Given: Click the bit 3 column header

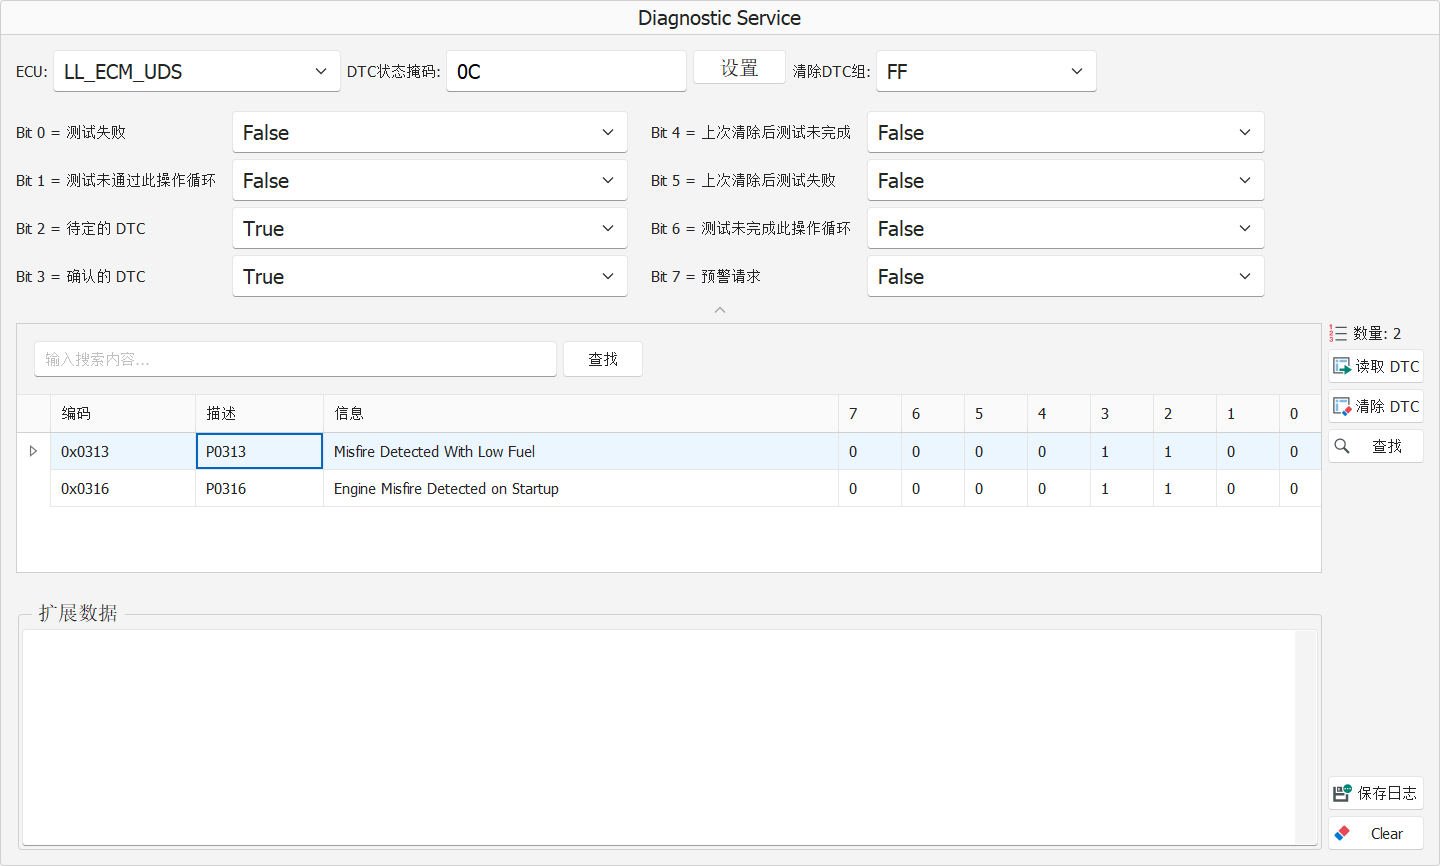Looking at the screenshot, I should 1122,413.
